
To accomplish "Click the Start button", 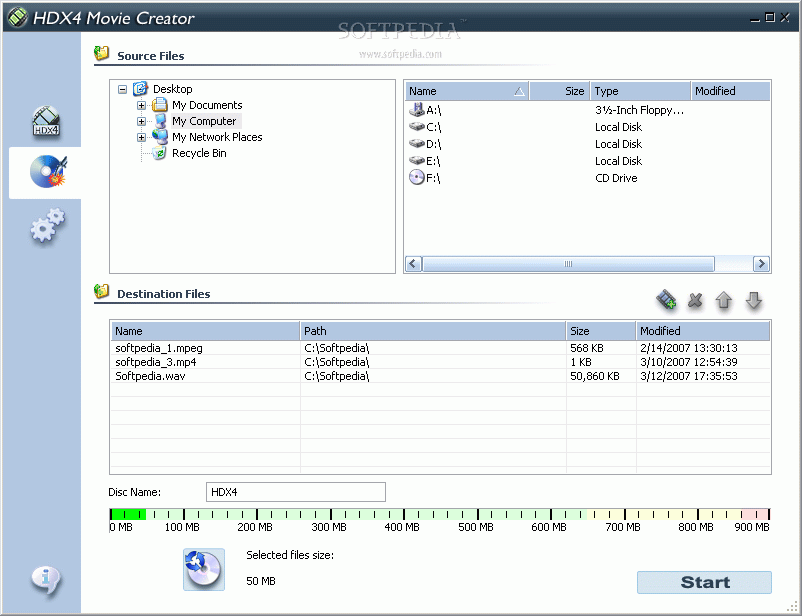I will click(x=704, y=582).
